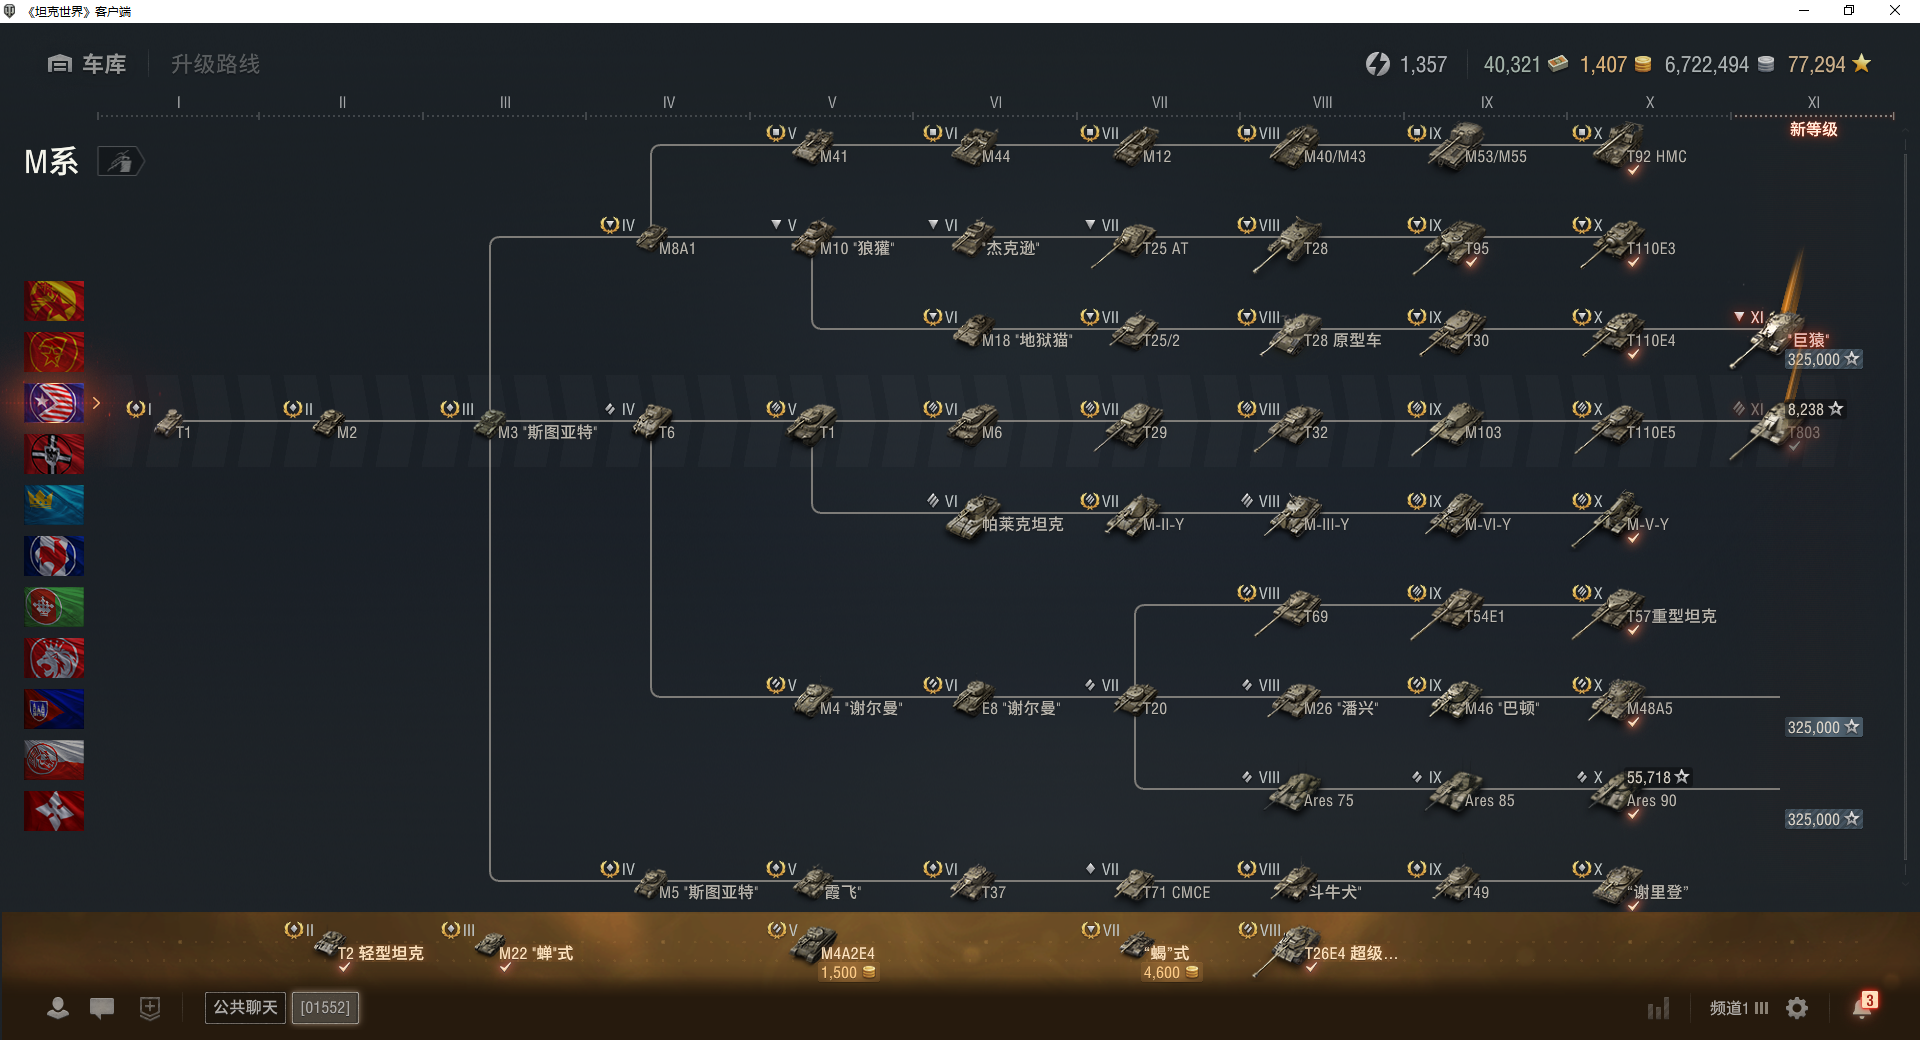Select the Czechoslovakia nation flag

[x=54, y=709]
